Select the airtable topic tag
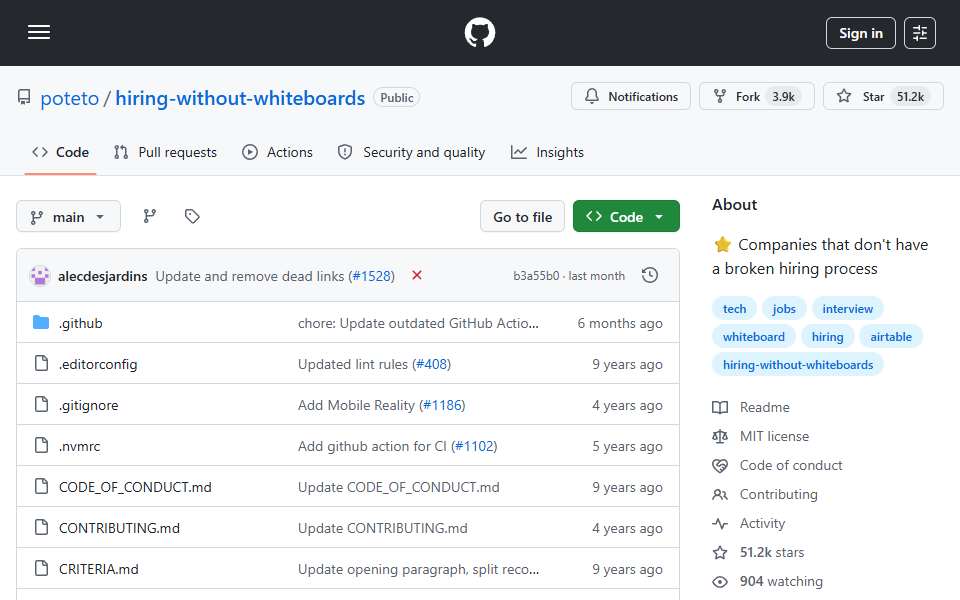The height and width of the screenshot is (600, 960). click(x=891, y=337)
